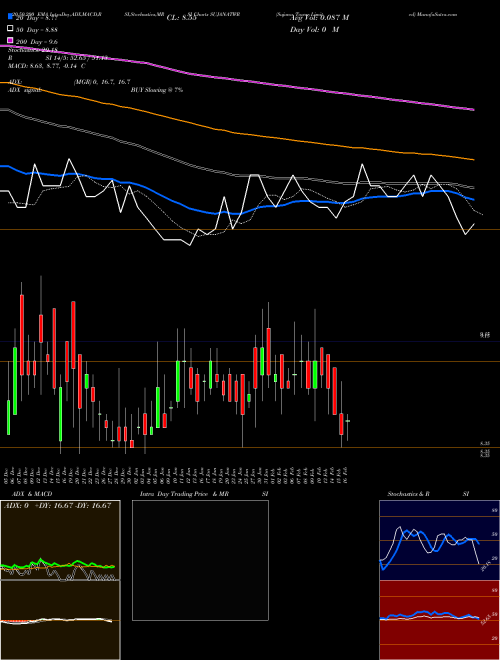500x660 pixels.
Task: Click 'Intra Day Trading Price & MR' title
Action: click(184, 494)
